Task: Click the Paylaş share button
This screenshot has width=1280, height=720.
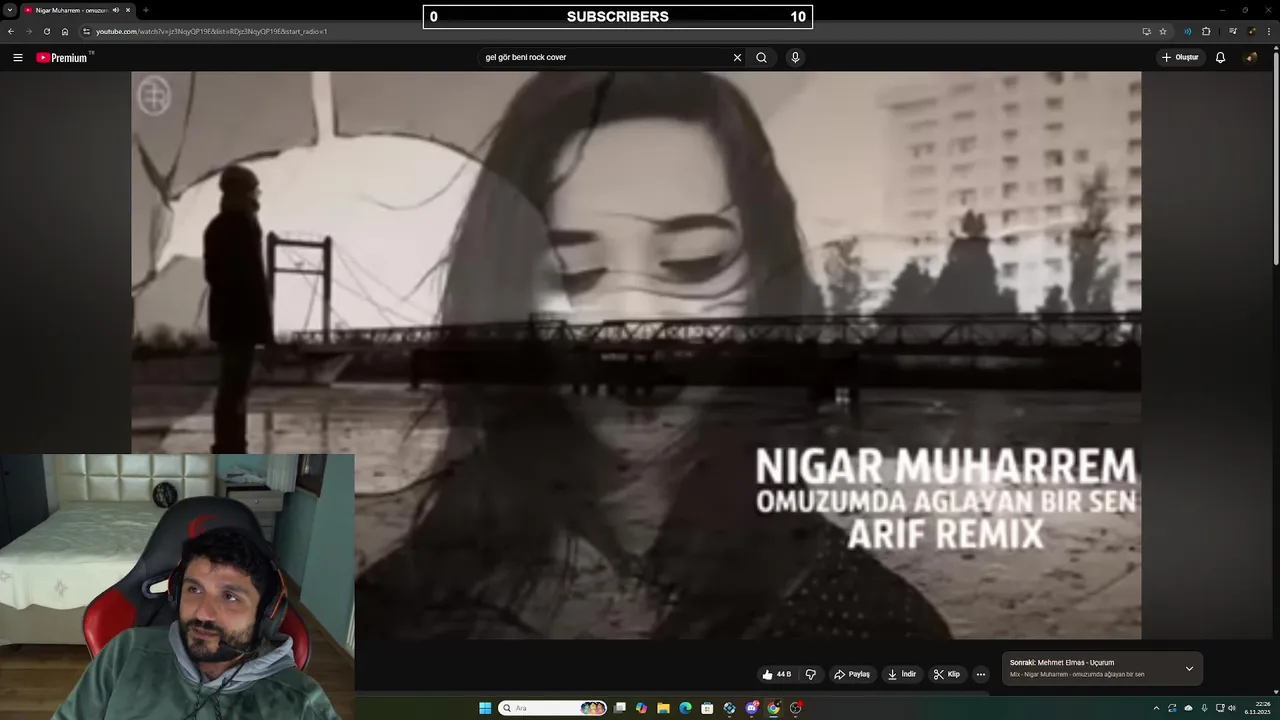Action: pos(852,674)
